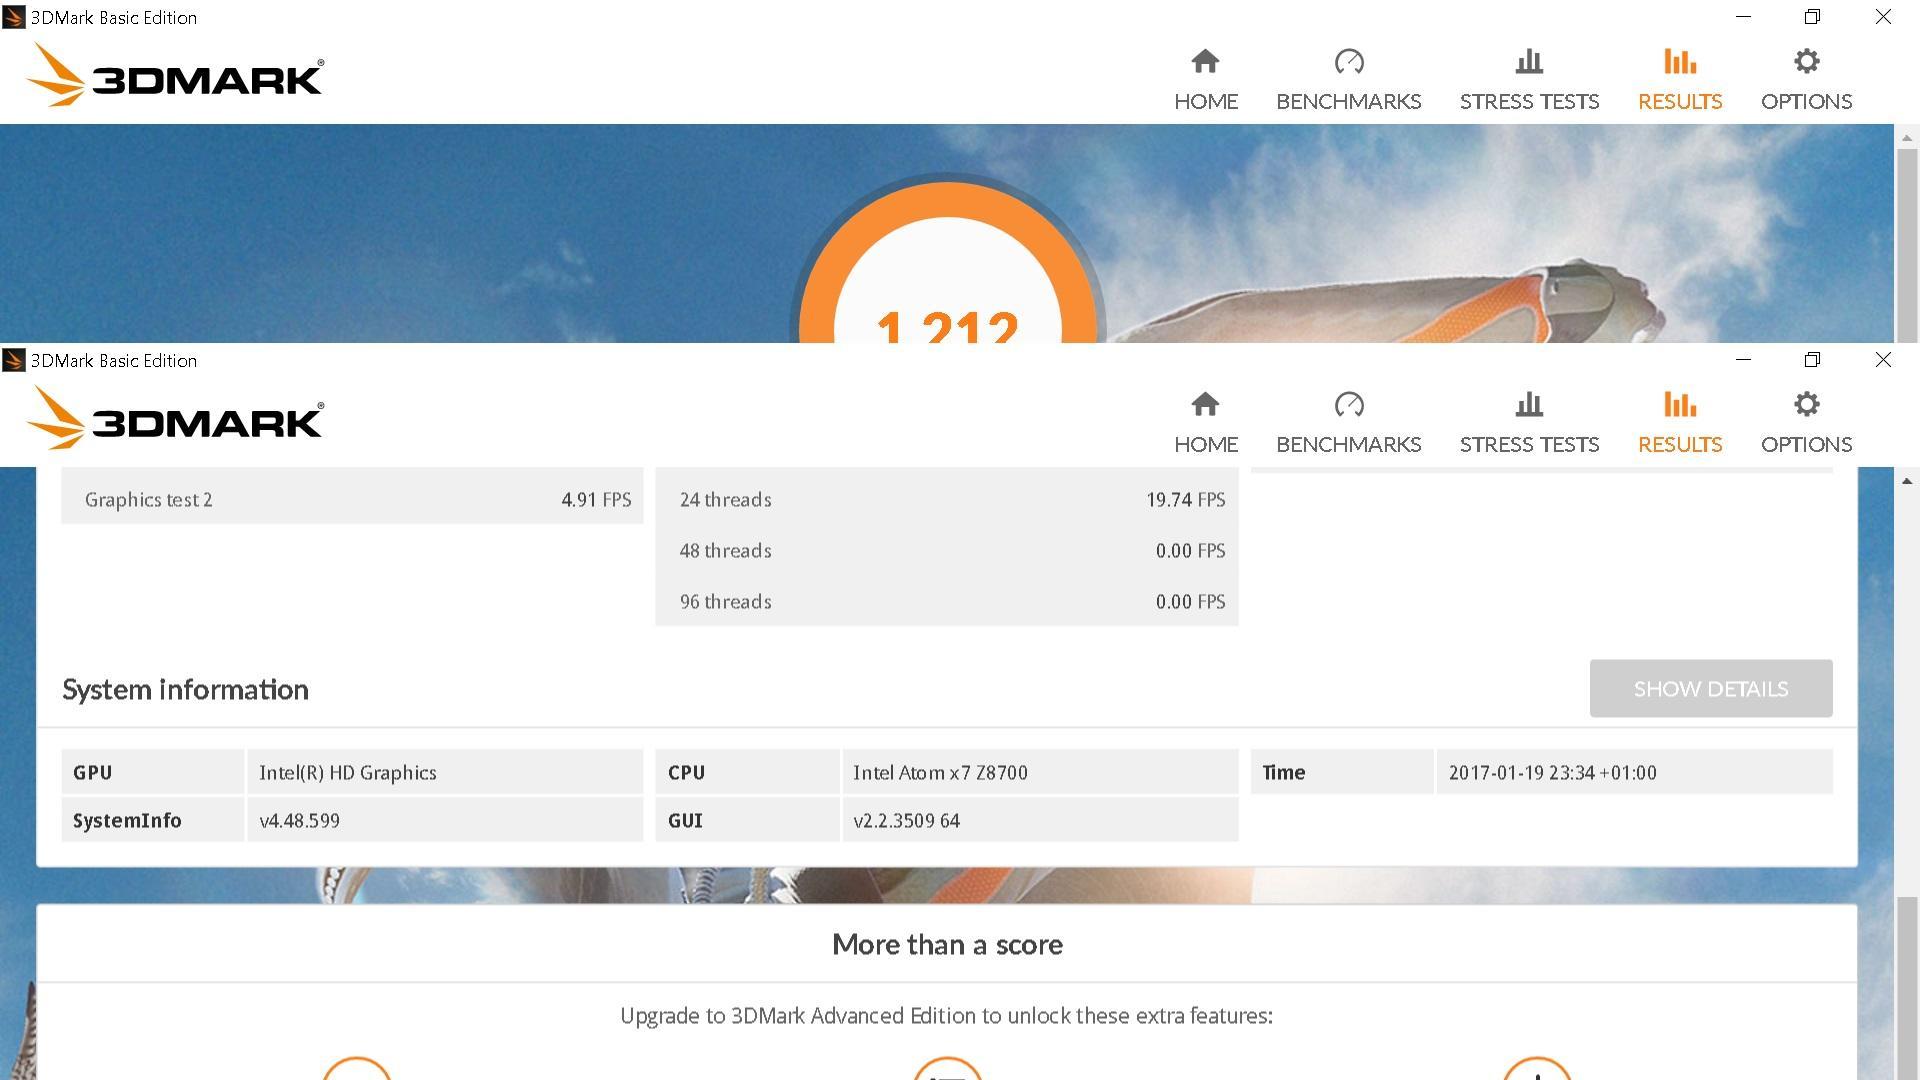Image resolution: width=1920 pixels, height=1080 pixels.
Task: Click the Graphics test 2 result row
Action: [352, 499]
